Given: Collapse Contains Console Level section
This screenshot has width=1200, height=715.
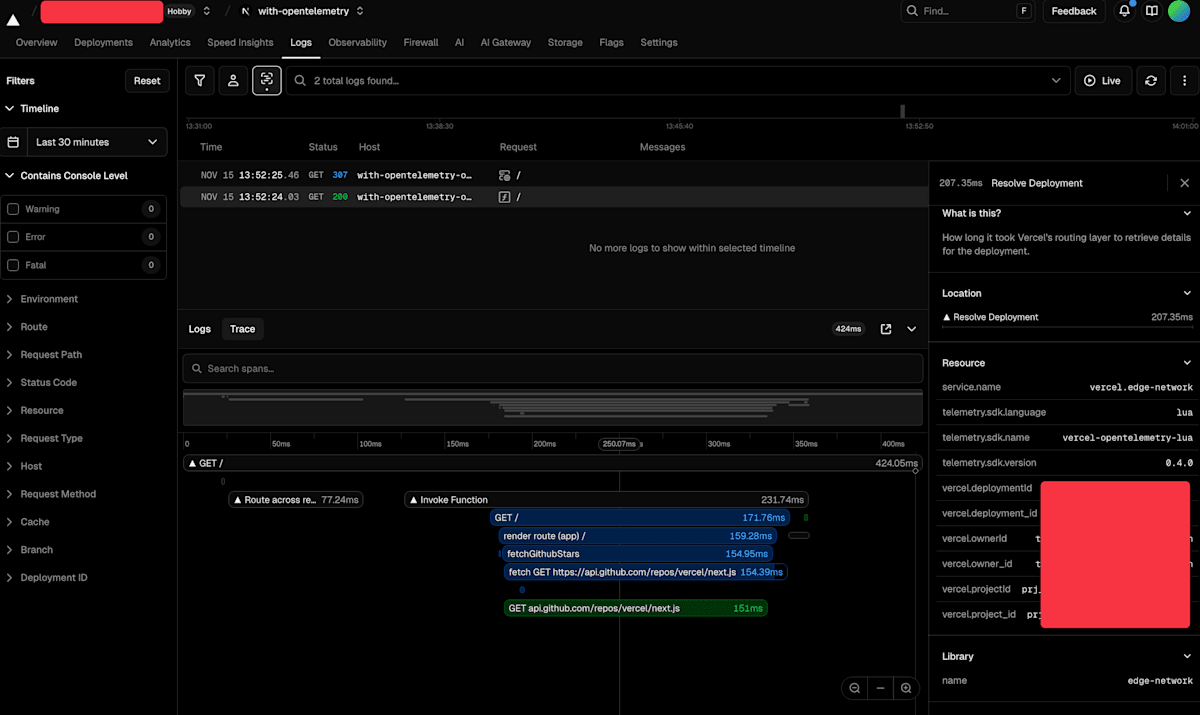Looking at the screenshot, I should [x=66, y=176].
